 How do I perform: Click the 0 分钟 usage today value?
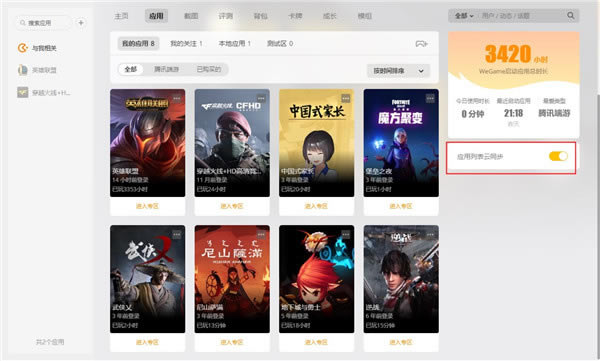[473, 114]
